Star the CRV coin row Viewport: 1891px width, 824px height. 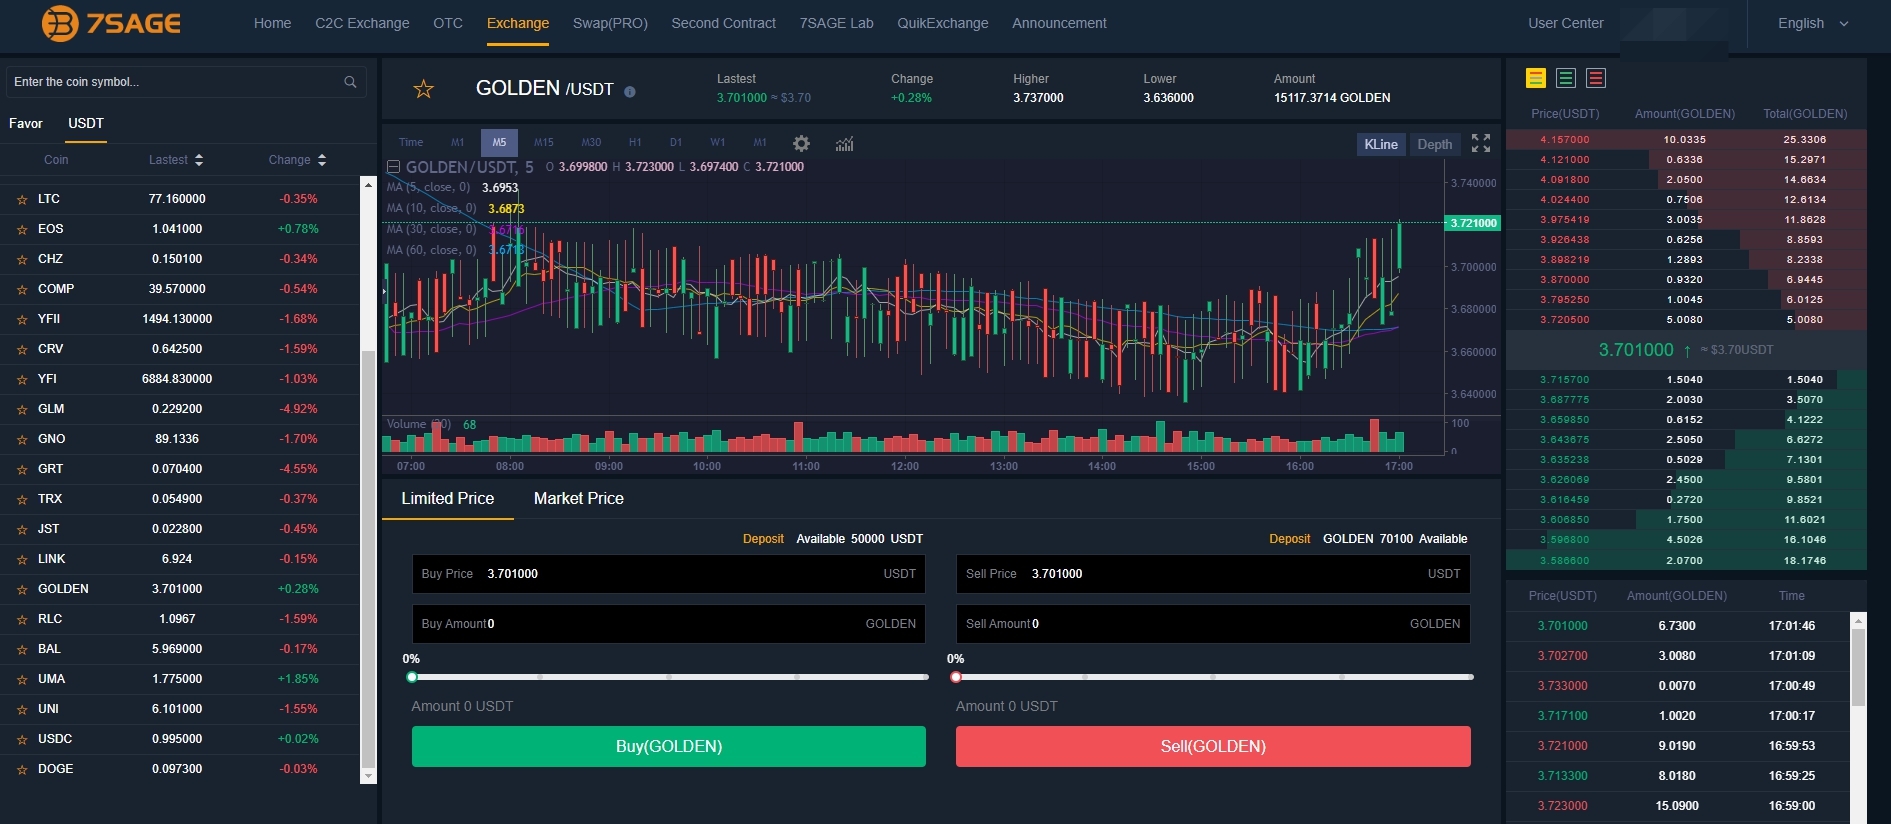click(x=22, y=350)
